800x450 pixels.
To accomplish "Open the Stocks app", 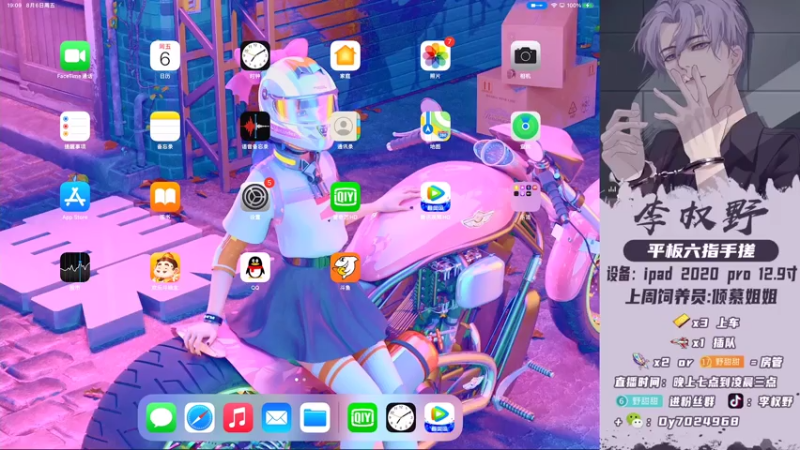I will click(75, 267).
